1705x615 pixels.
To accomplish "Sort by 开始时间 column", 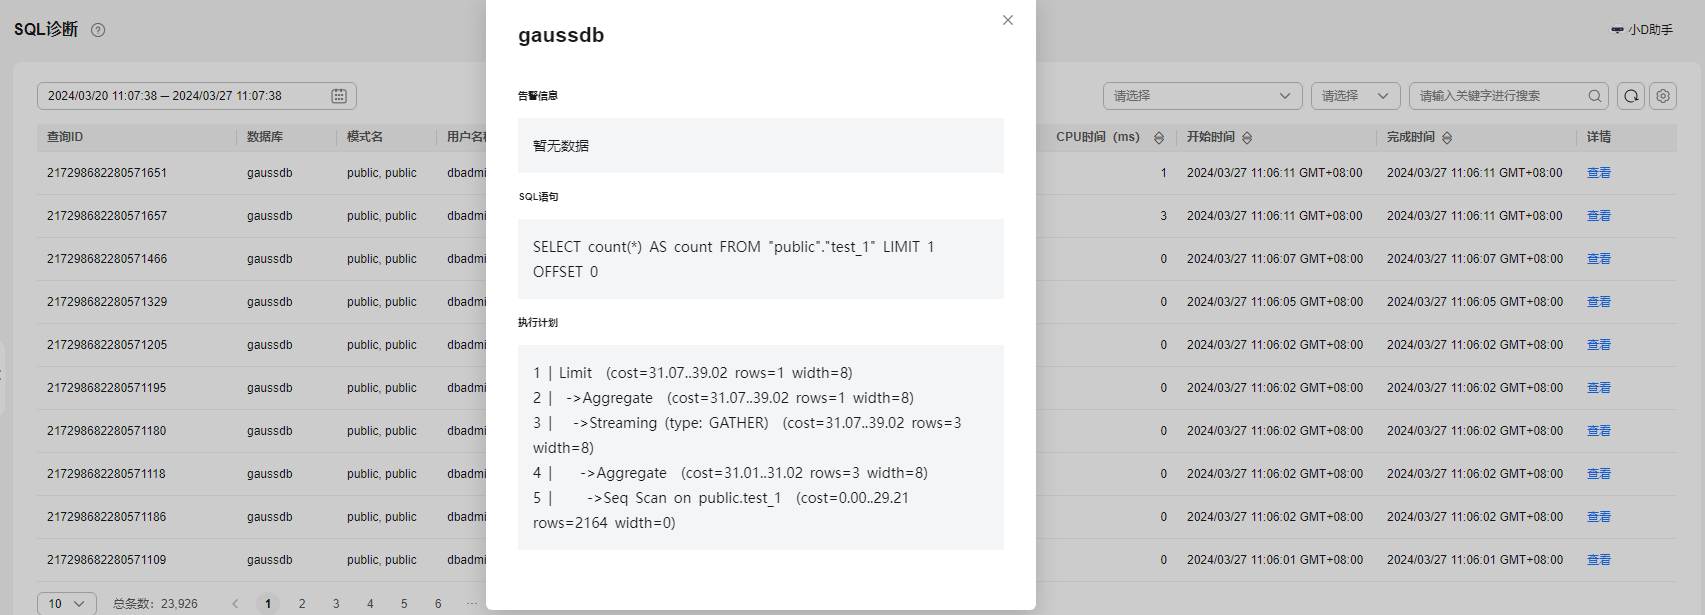I will [1247, 137].
